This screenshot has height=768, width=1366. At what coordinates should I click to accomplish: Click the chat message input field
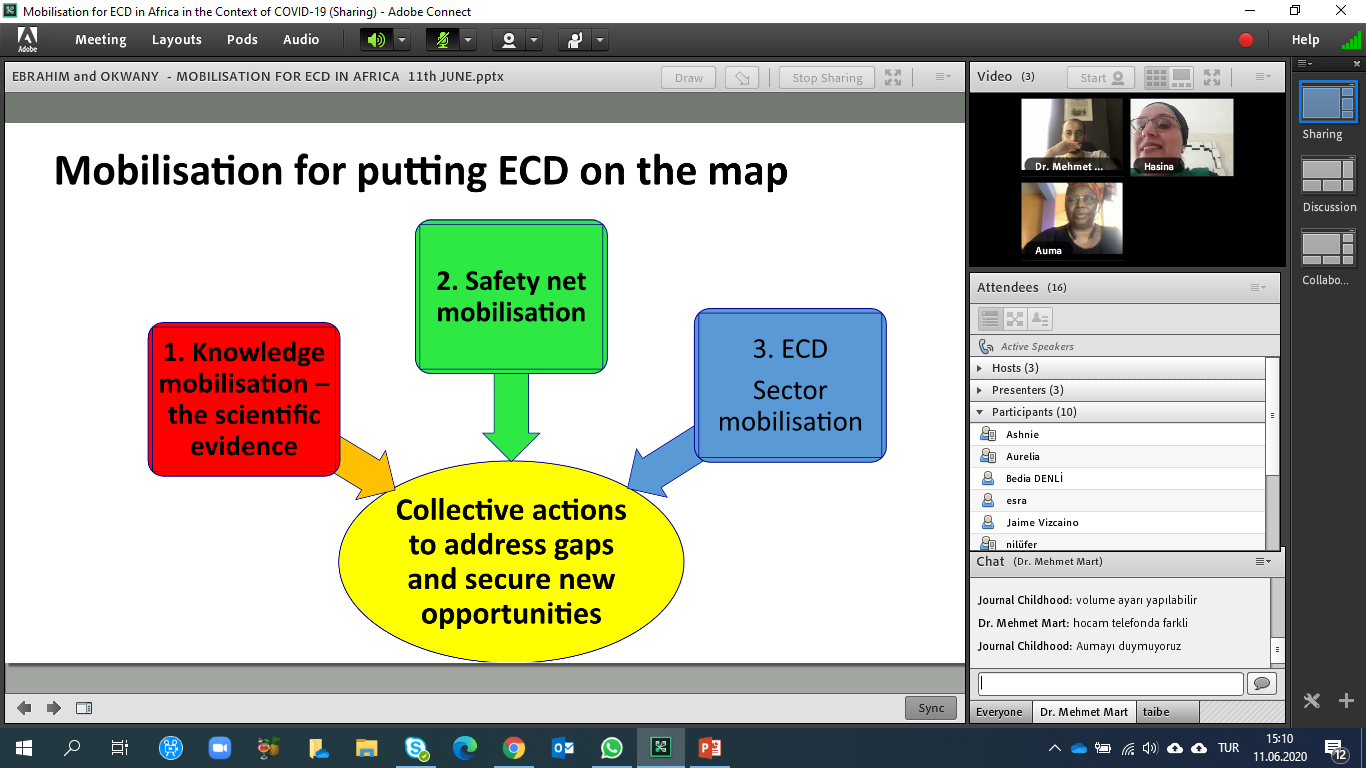[1110, 683]
